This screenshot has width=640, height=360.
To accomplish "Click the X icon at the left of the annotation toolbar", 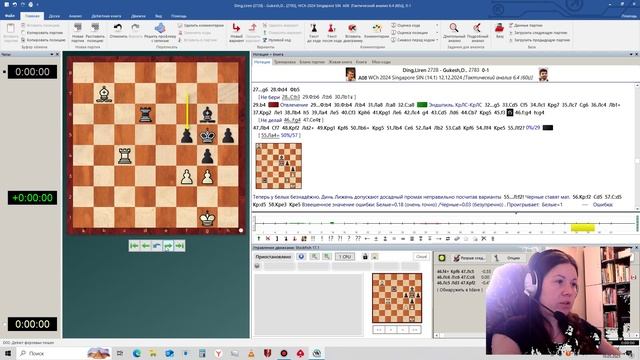I will pos(268,239).
